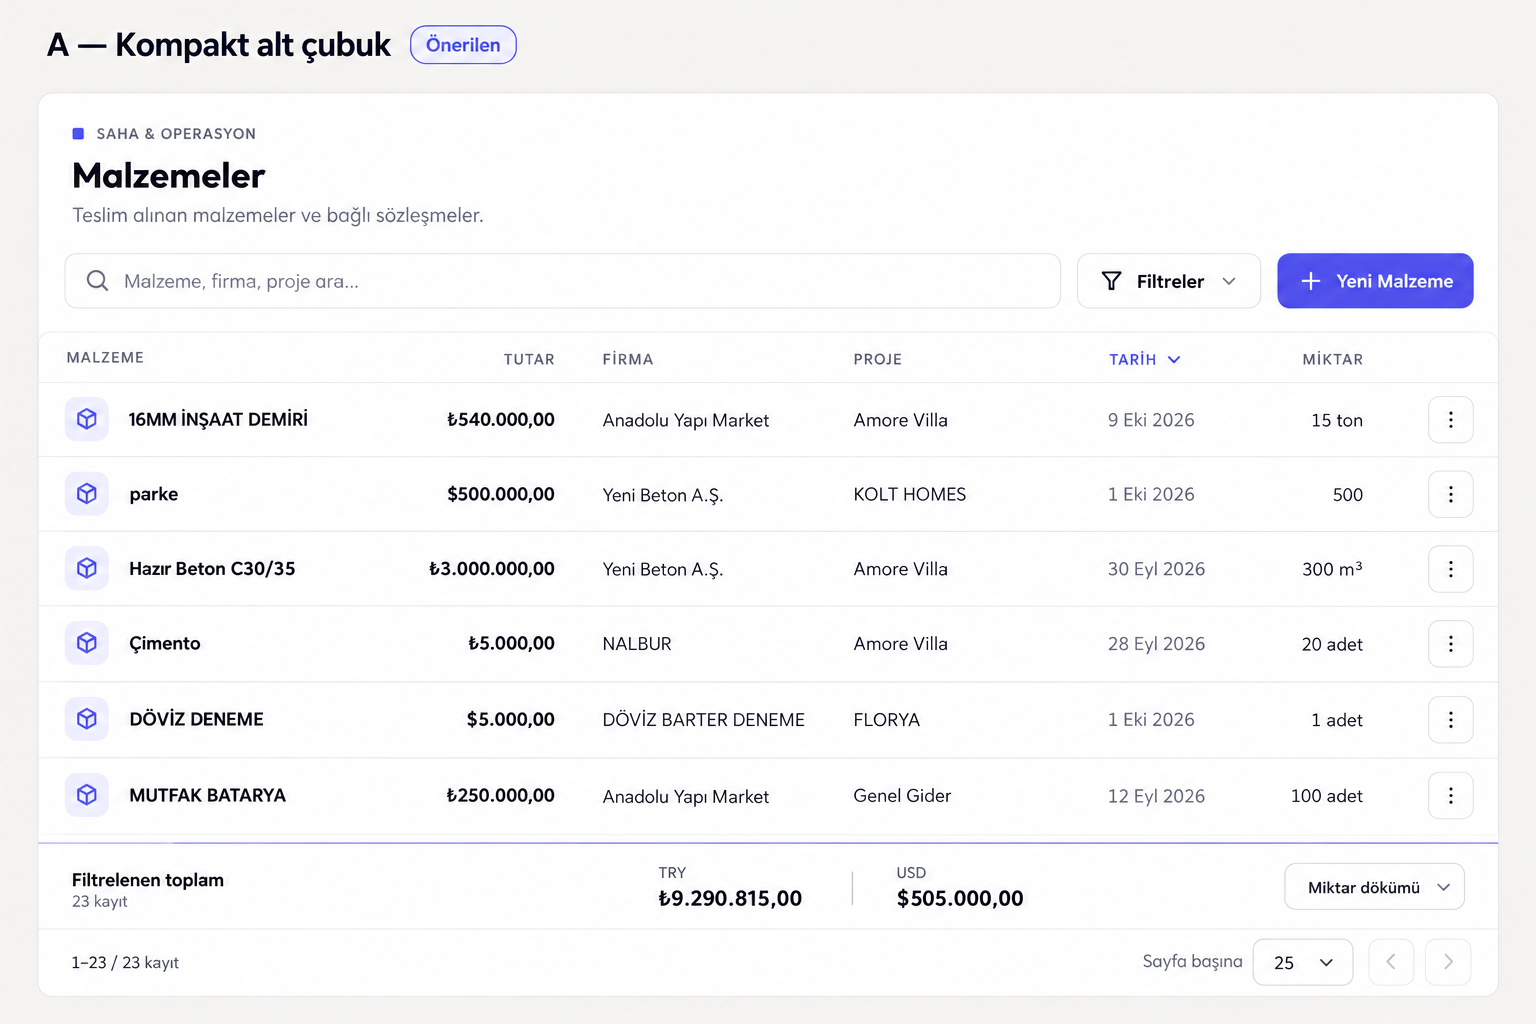Click the SAHA & OPERASYON breadcrumb label

(x=176, y=133)
